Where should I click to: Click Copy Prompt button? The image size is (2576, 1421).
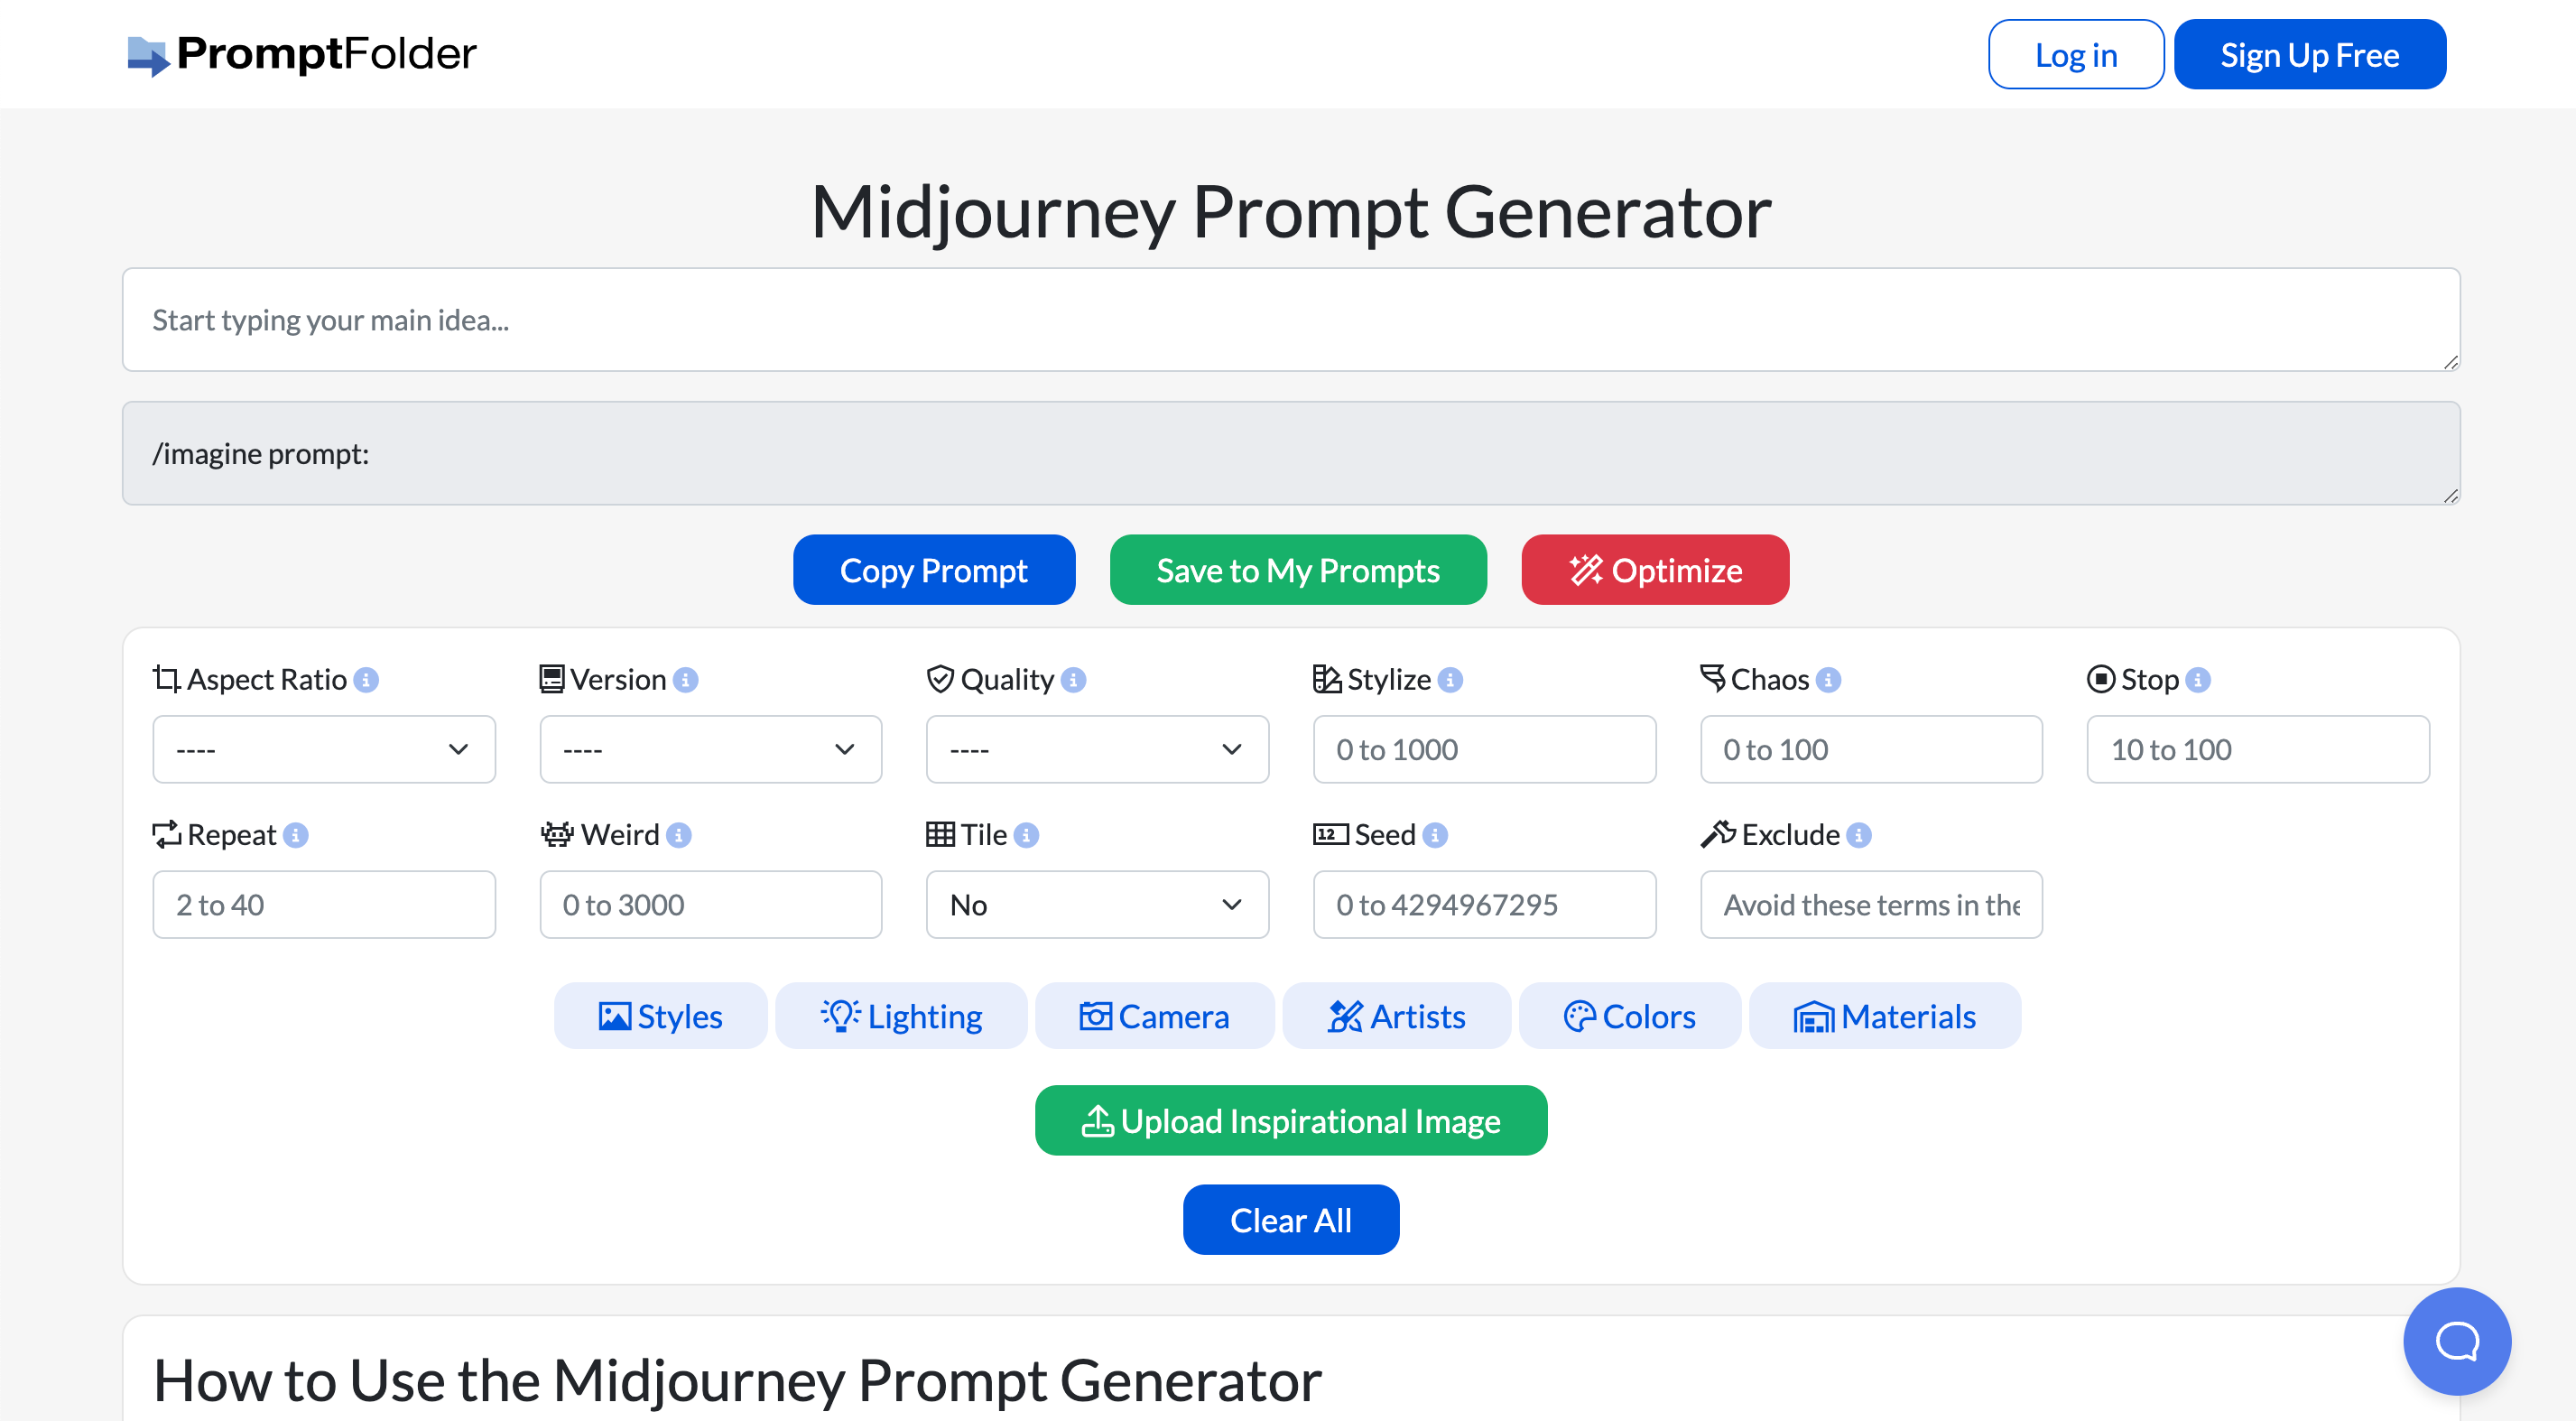tap(932, 571)
